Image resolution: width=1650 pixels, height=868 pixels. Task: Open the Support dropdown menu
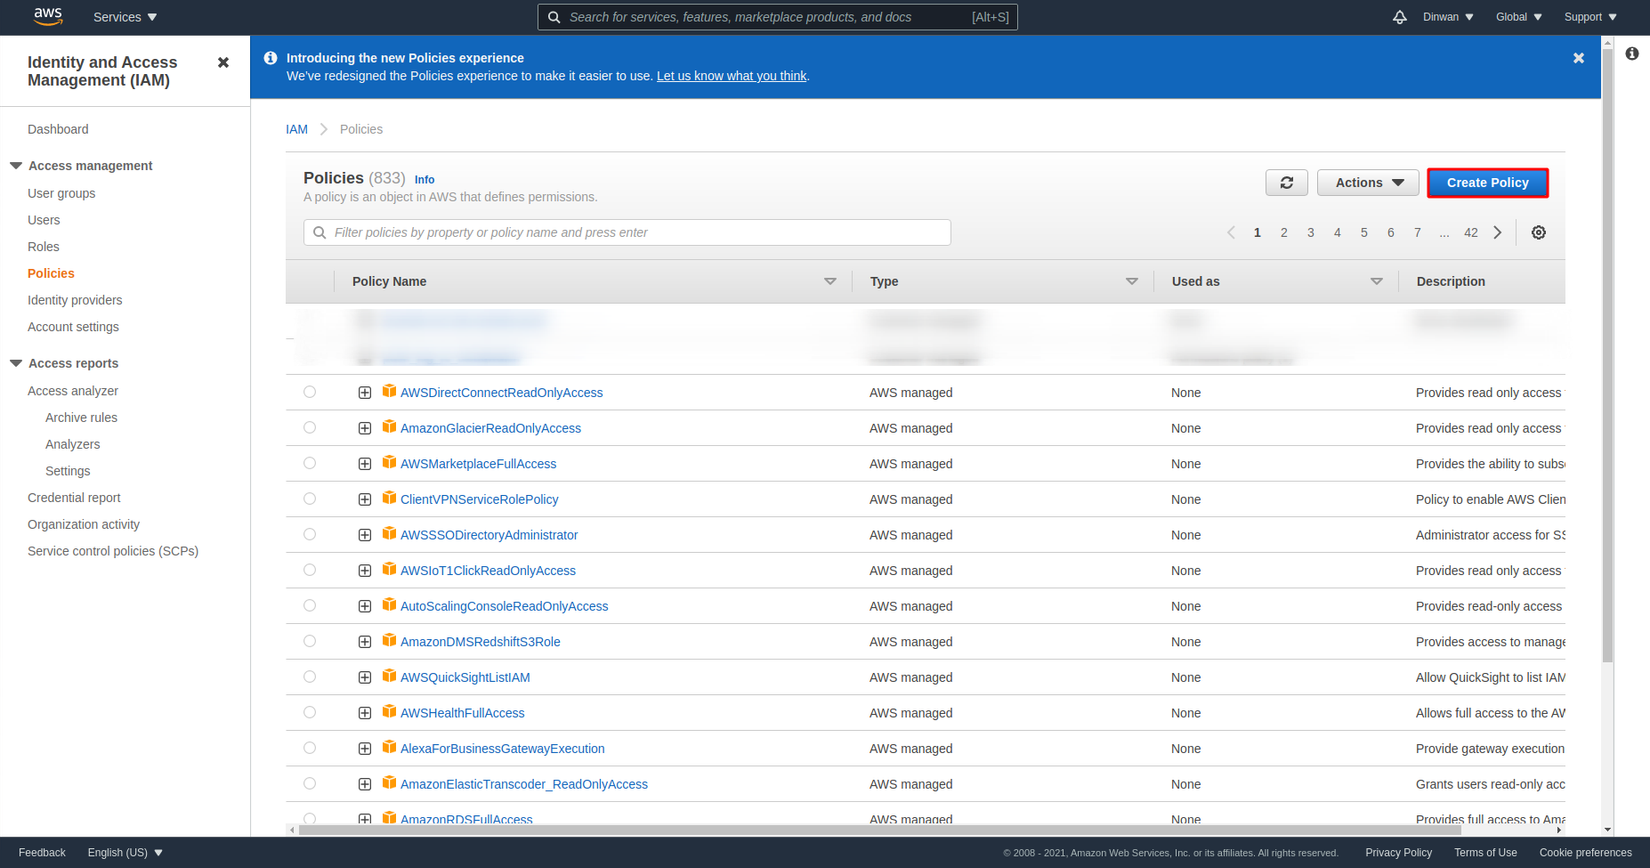[x=1590, y=17]
